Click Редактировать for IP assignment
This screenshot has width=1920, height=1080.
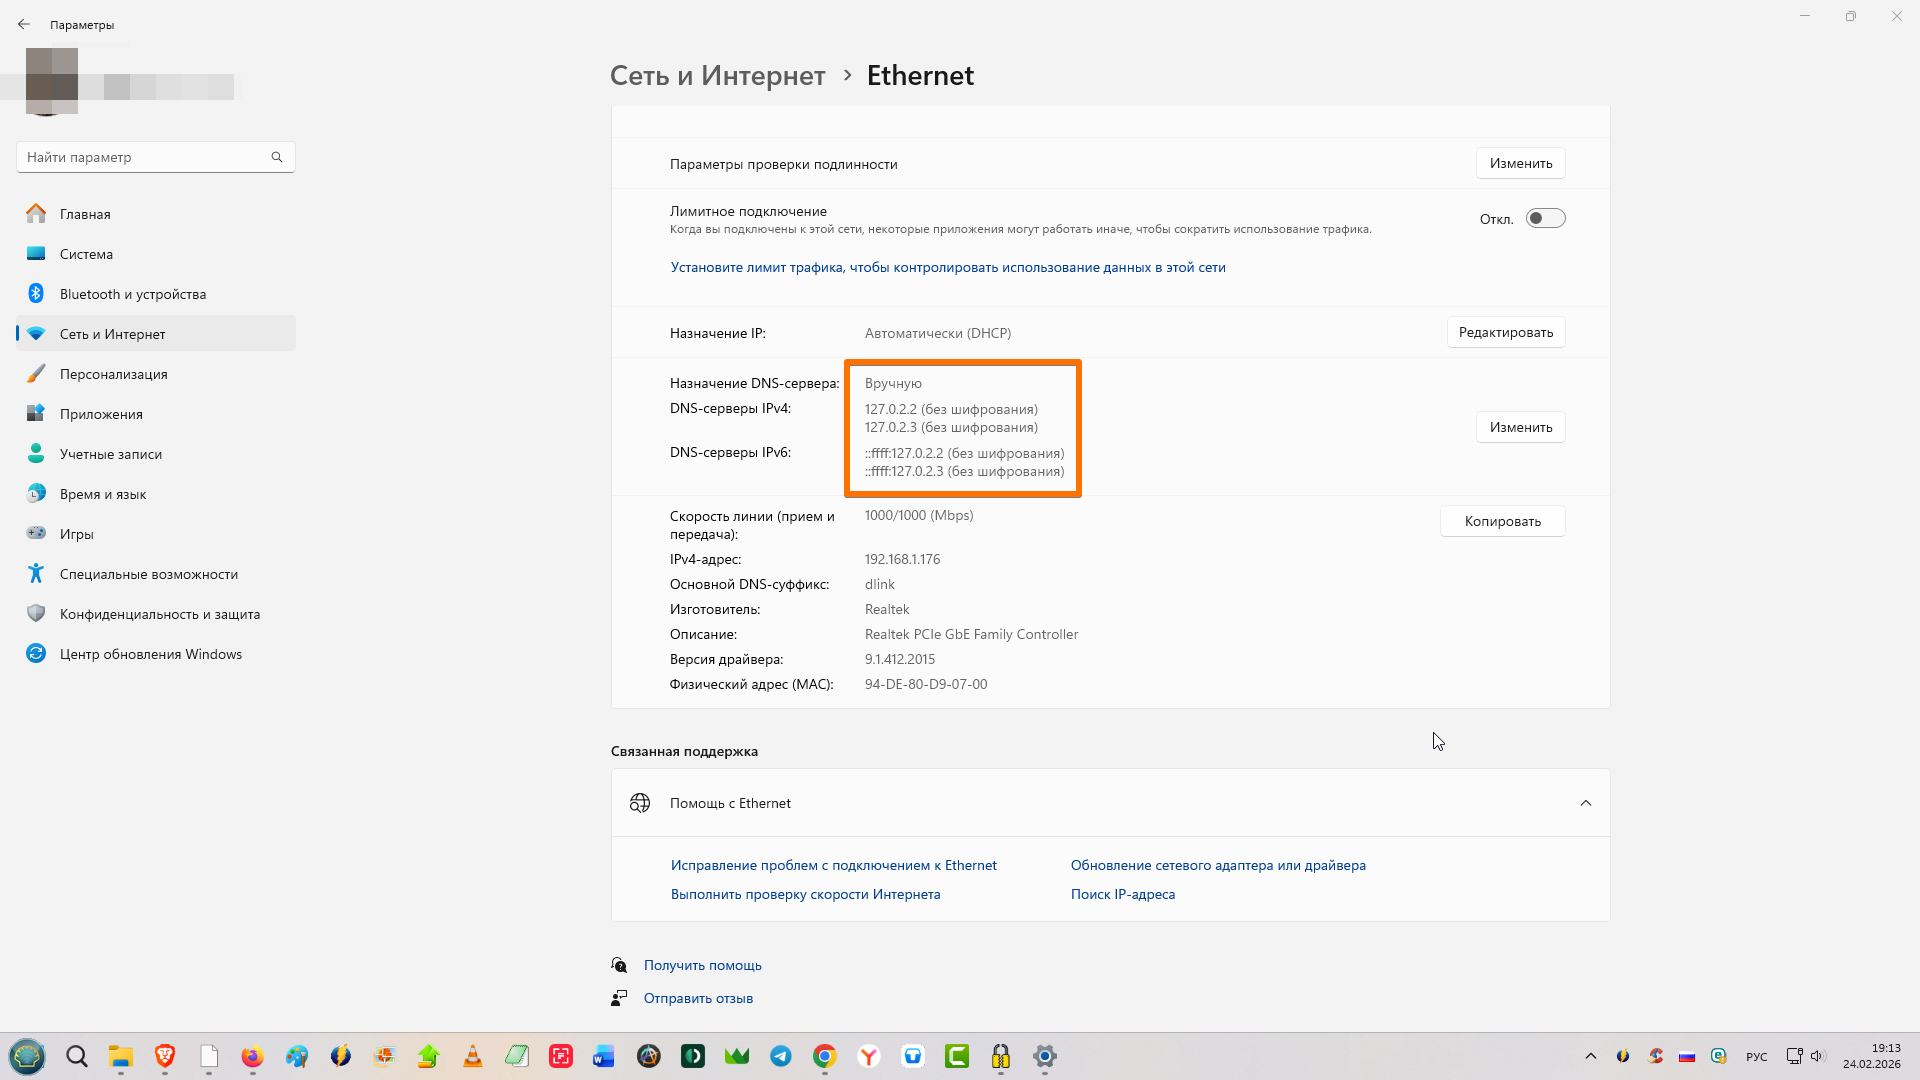click(1505, 332)
